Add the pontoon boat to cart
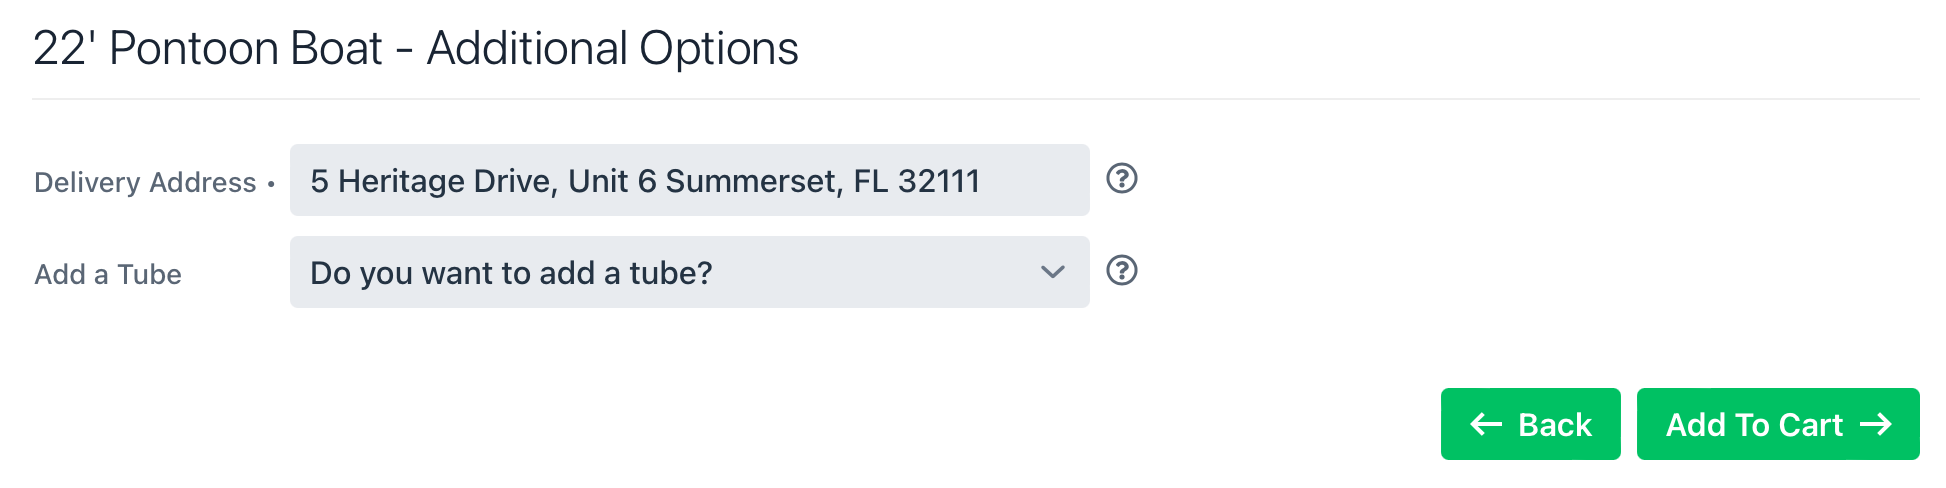The width and height of the screenshot is (1946, 488). coord(1778,424)
